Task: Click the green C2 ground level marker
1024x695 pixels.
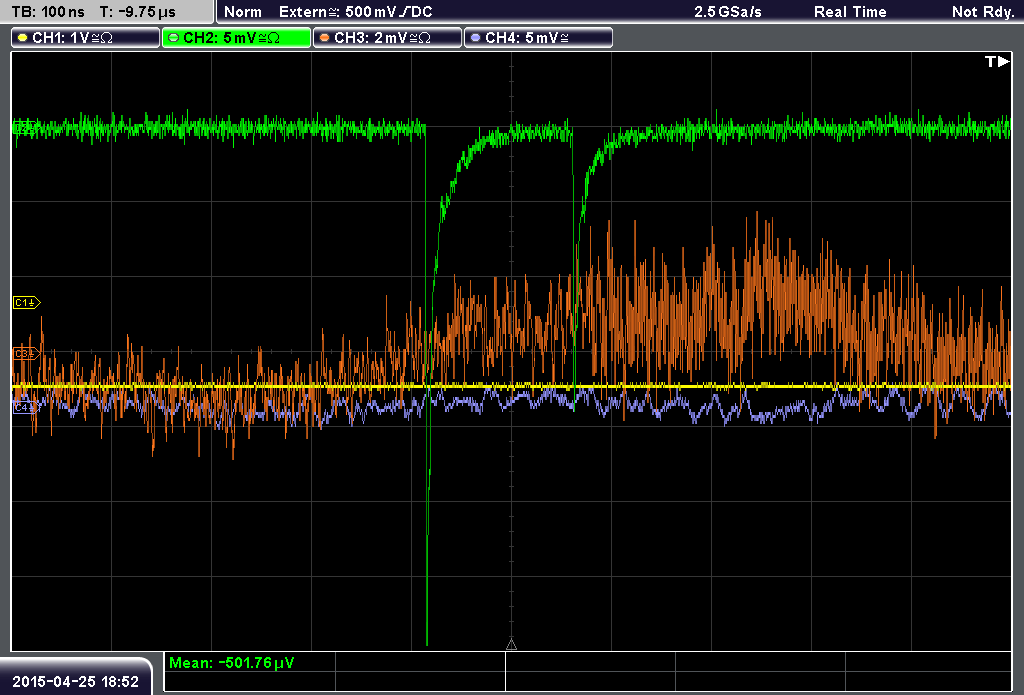Action: point(25,127)
